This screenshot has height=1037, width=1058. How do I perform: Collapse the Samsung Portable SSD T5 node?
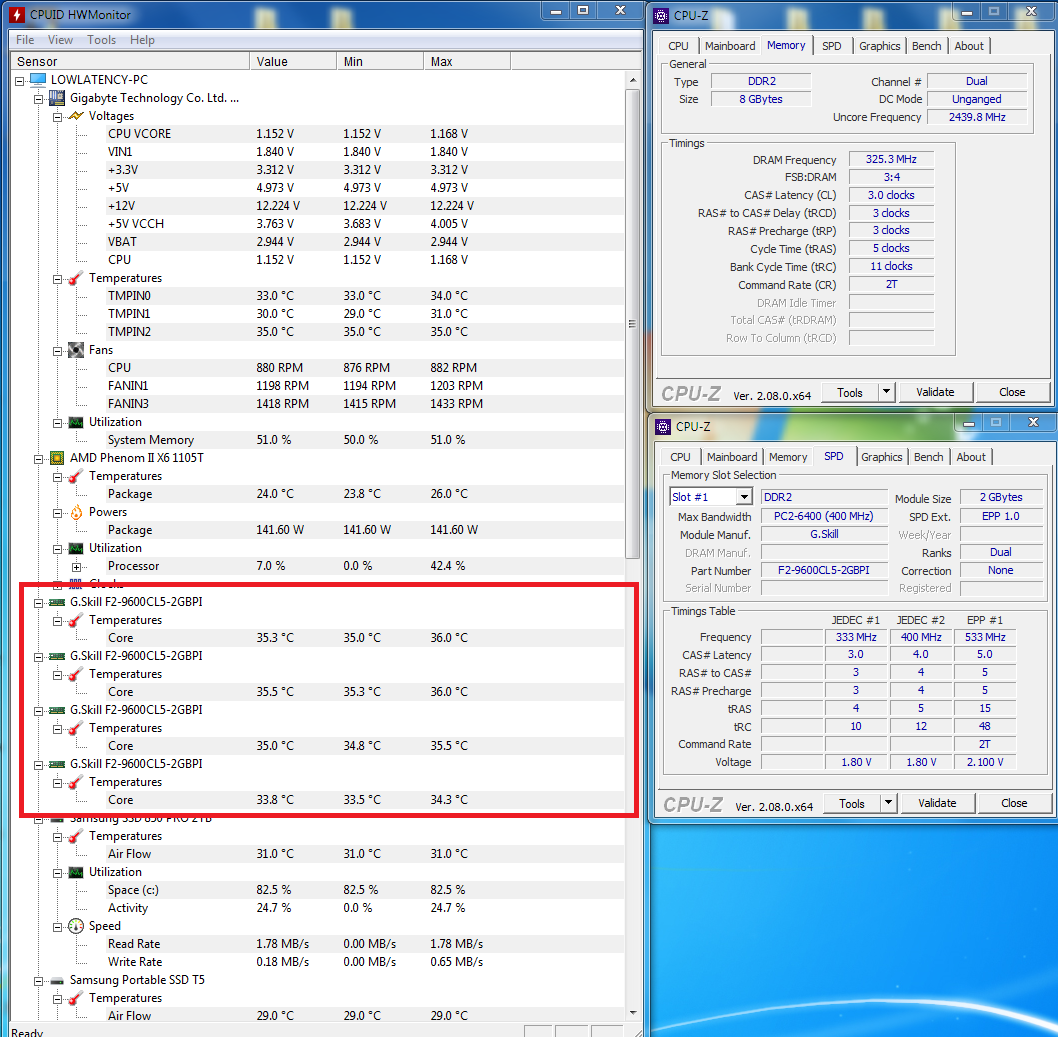coord(38,981)
